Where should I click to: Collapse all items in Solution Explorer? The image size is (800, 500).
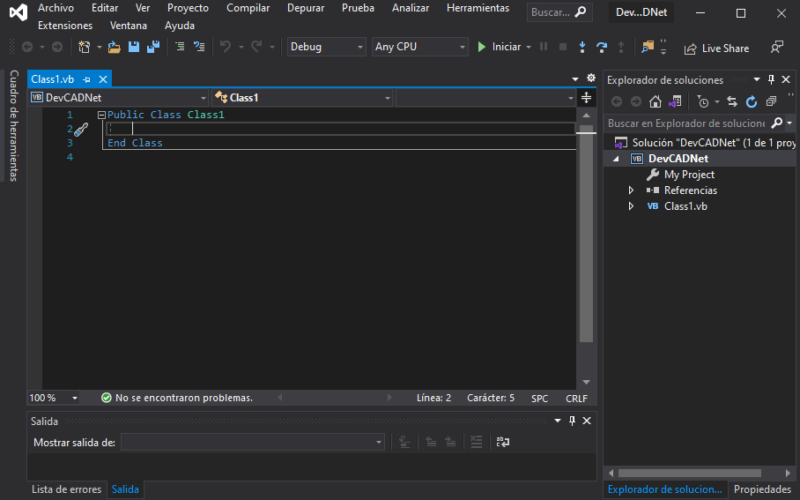pyautogui.click(x=769, y=101)
